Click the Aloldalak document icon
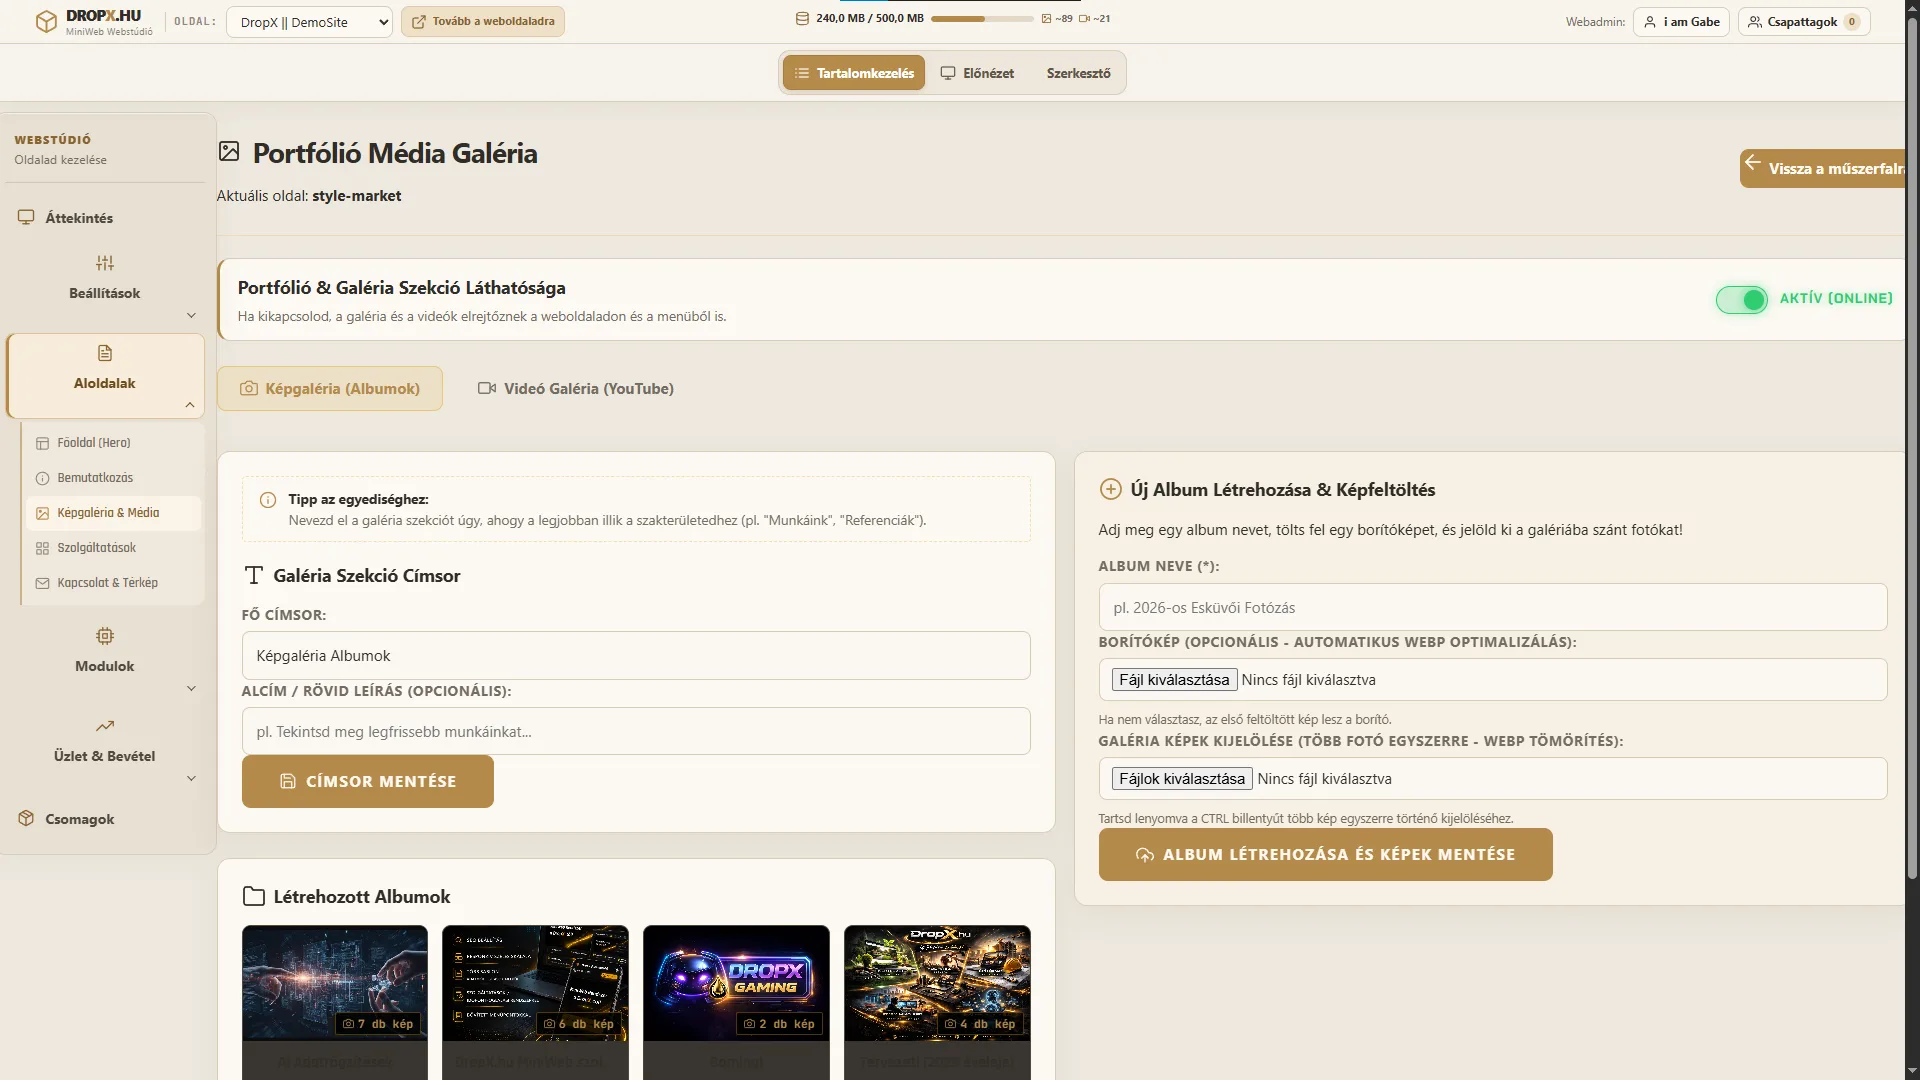This screenshot has height=1080, width=1920. coord(105,353)
